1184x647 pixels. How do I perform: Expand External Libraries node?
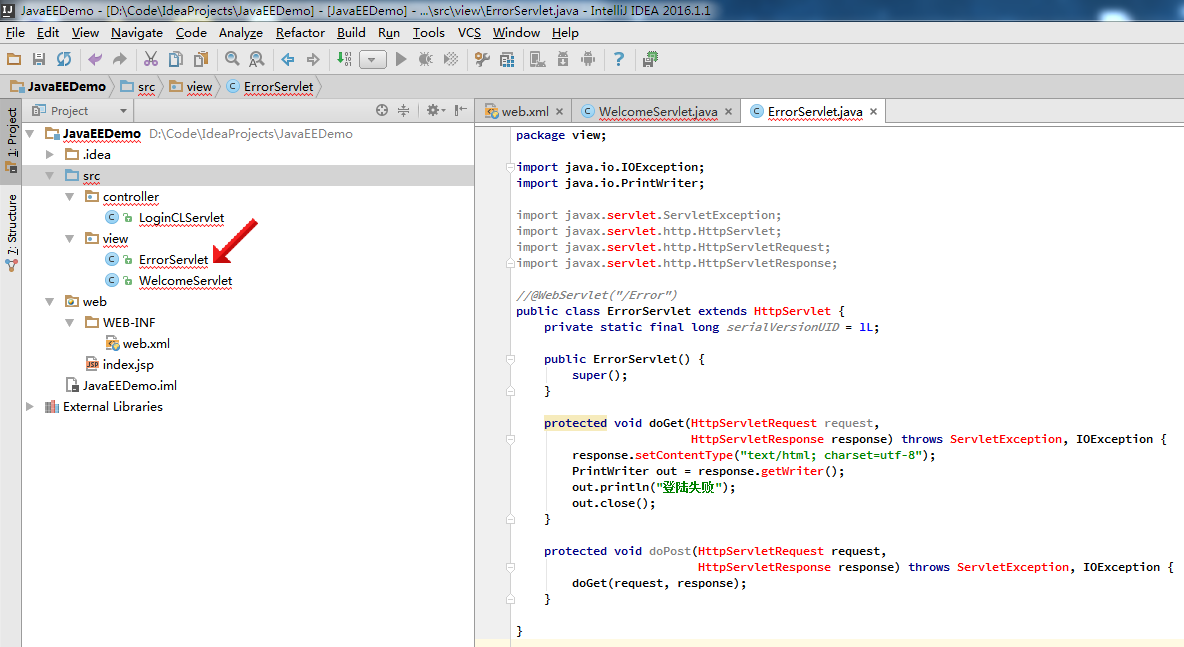point(30,406)
